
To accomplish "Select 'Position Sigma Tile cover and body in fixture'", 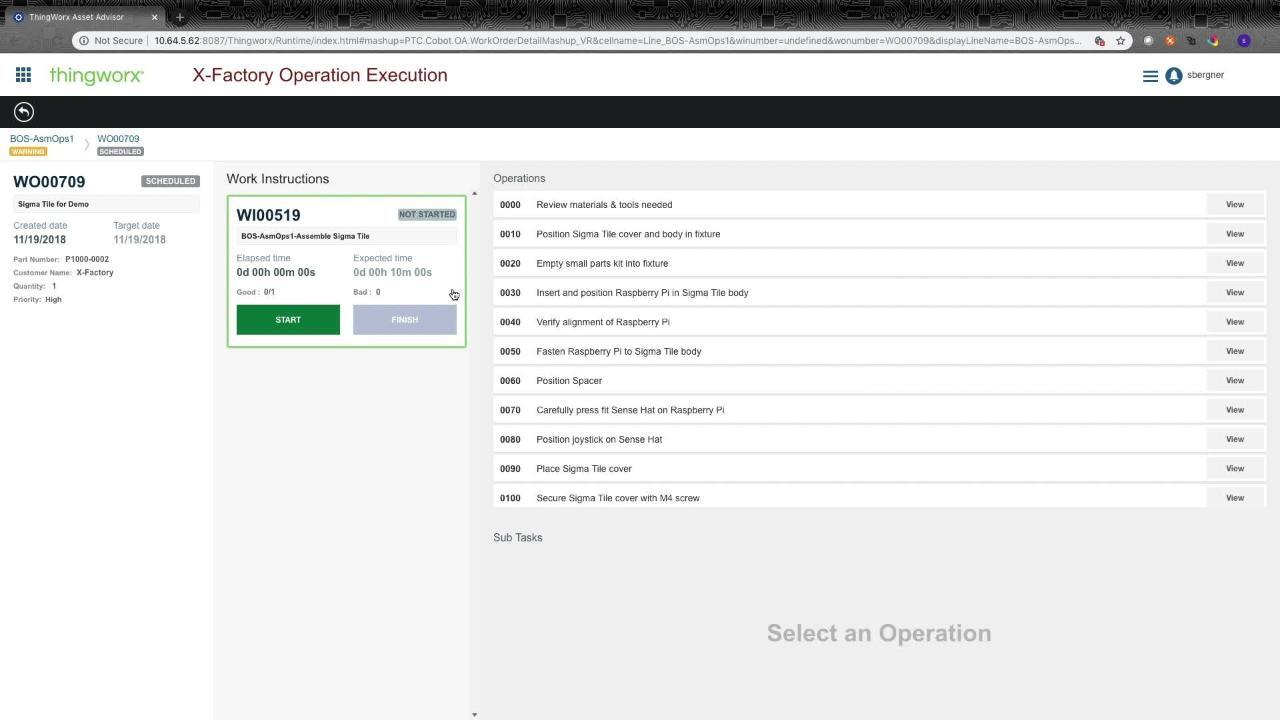I will click(628, 234).
